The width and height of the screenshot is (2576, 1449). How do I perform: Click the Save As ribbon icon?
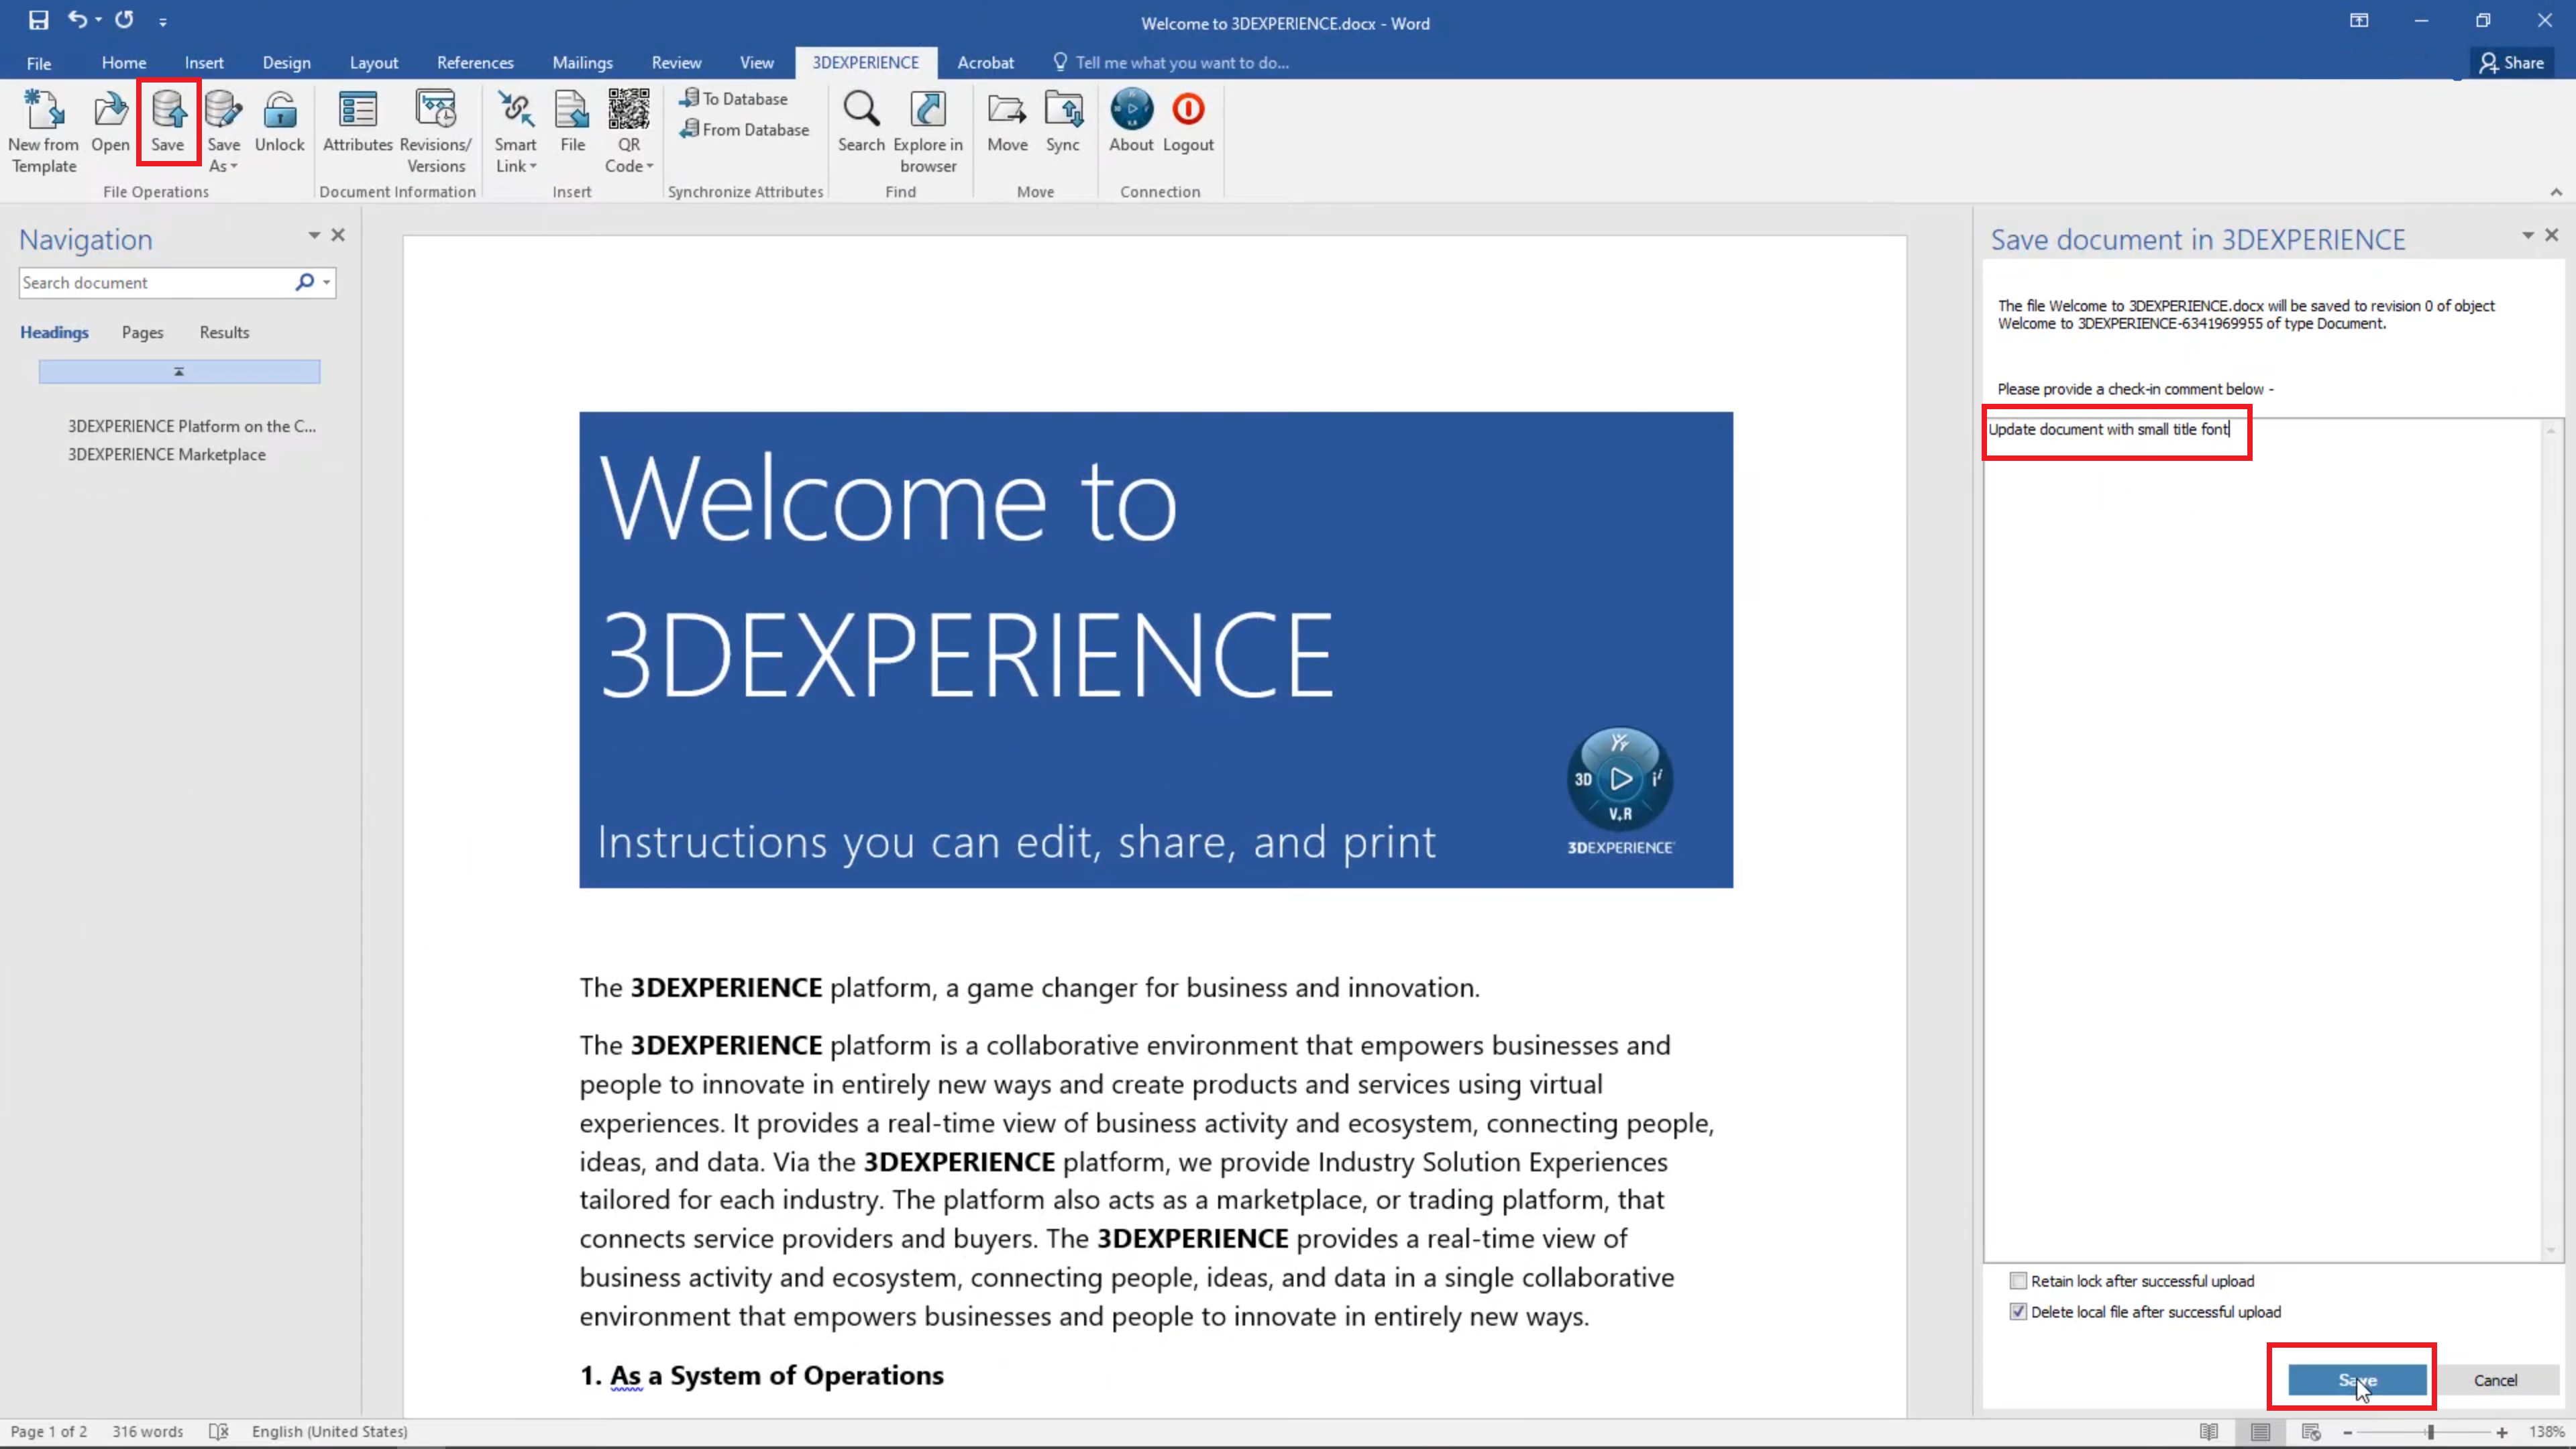pos(223,110)
